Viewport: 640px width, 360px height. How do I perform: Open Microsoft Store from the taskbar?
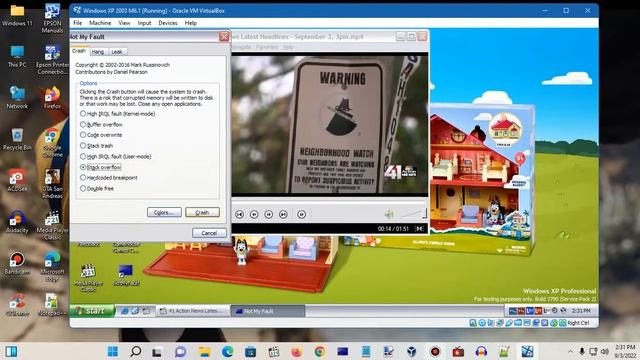click(x=251, y=351)
